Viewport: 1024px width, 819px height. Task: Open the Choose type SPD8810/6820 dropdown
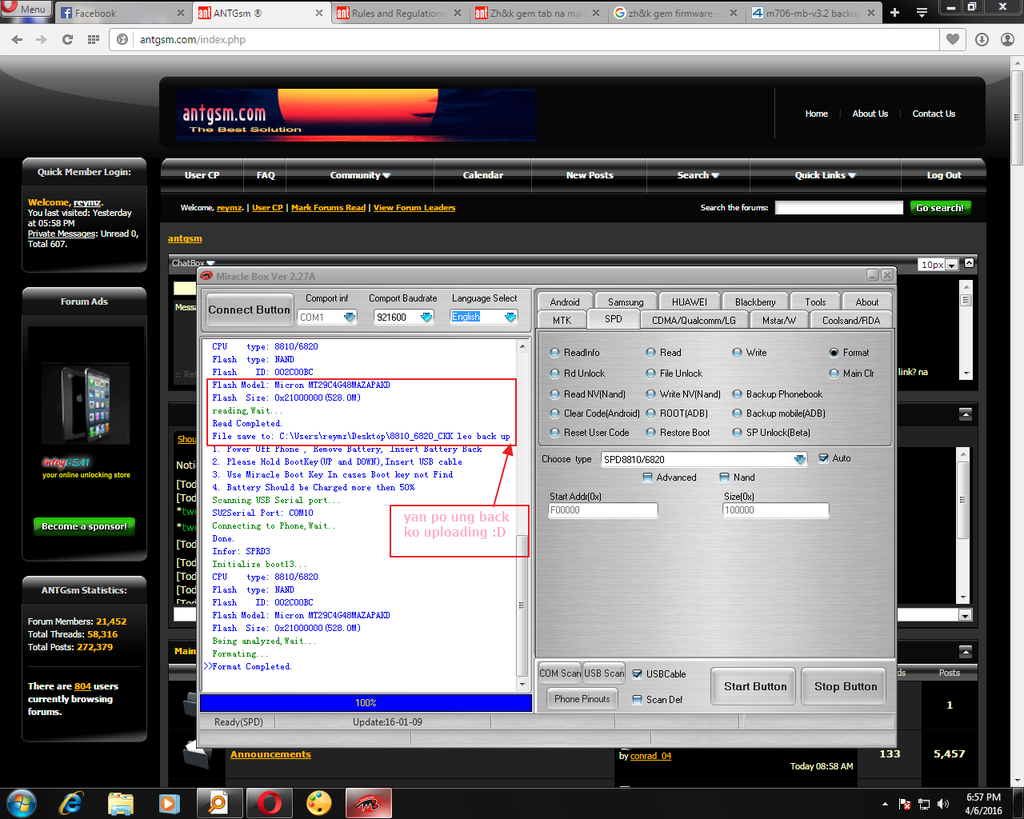click(x=799, y=460)
